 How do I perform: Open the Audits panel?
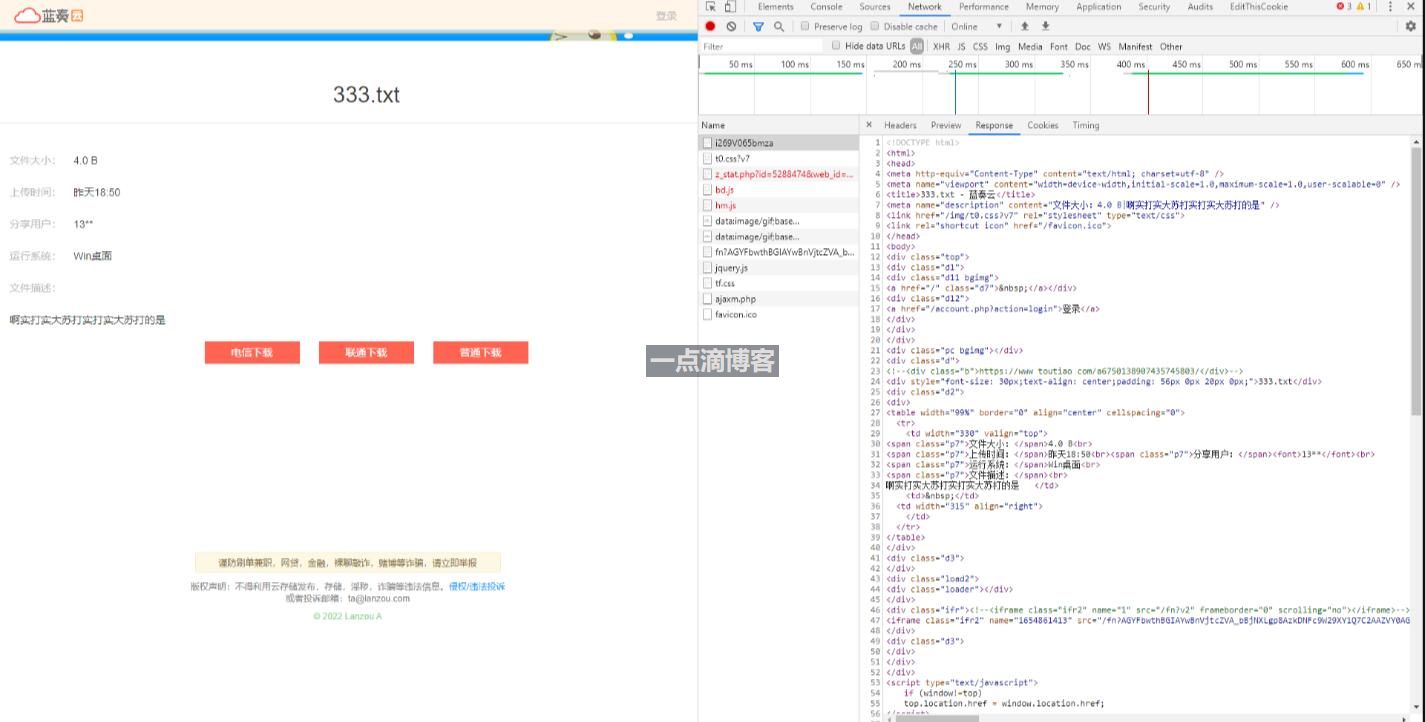pos(1200,6)
